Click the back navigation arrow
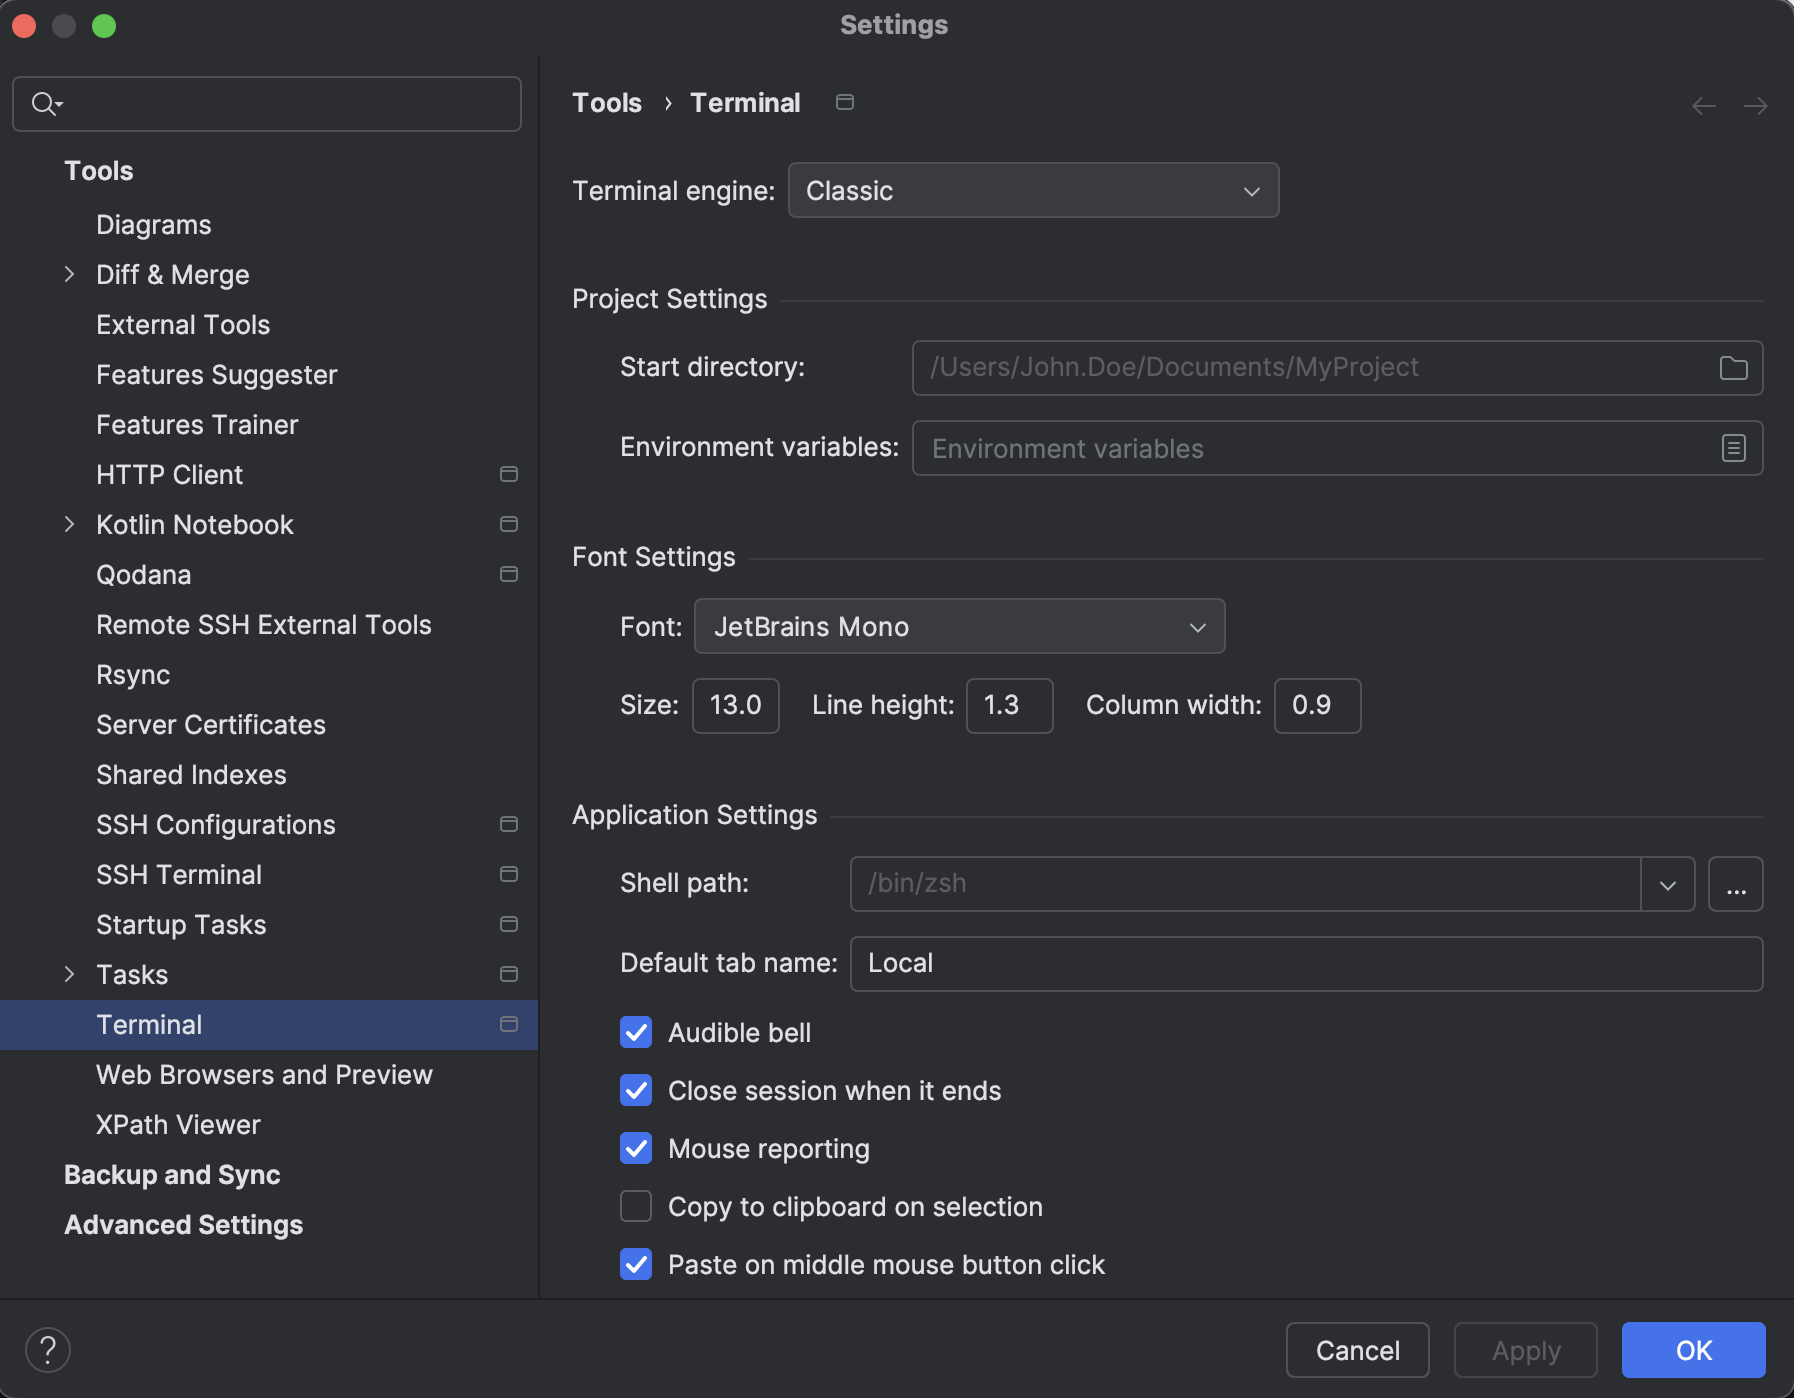Screen dimensions: 1794x1398 click(x=1704, y=106)
